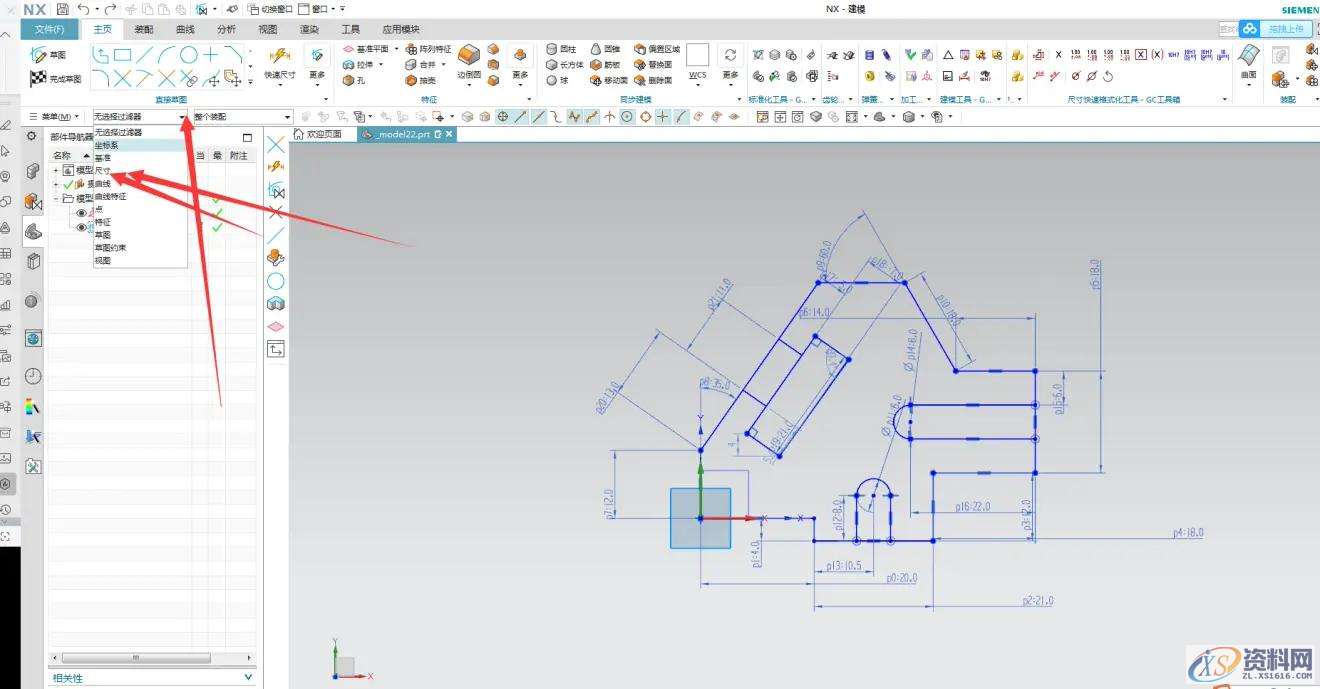
Task: Toggle the green checkmark on history tree item
Action: point(68,184)
